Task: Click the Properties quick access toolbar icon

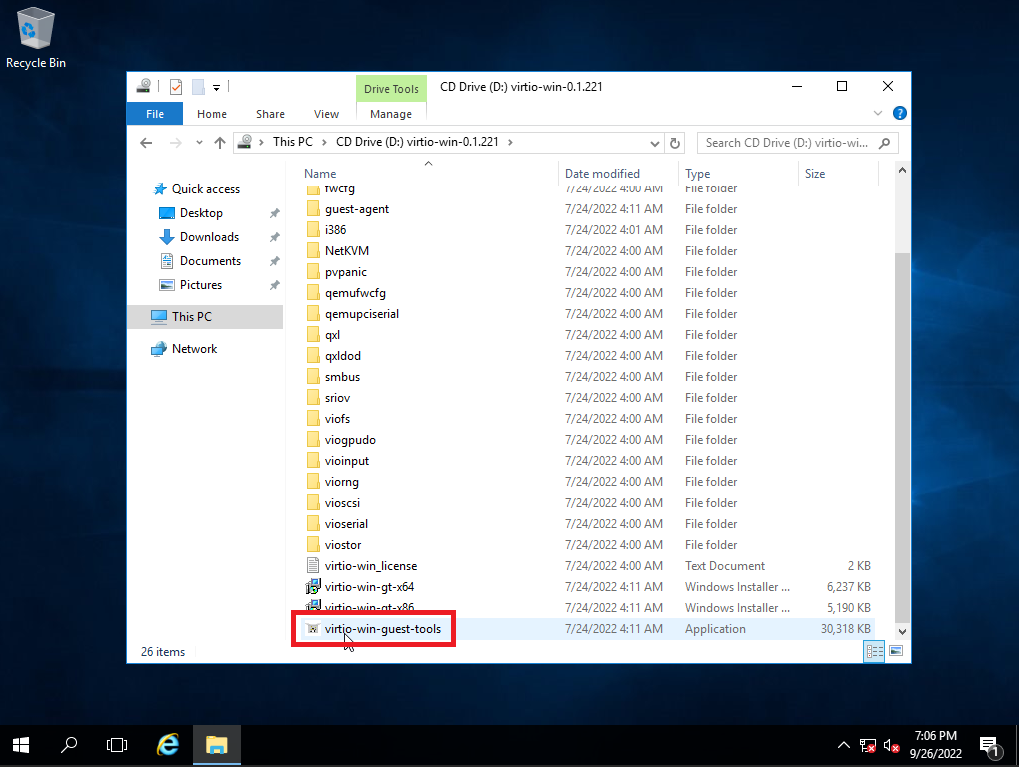Action: 175,86
